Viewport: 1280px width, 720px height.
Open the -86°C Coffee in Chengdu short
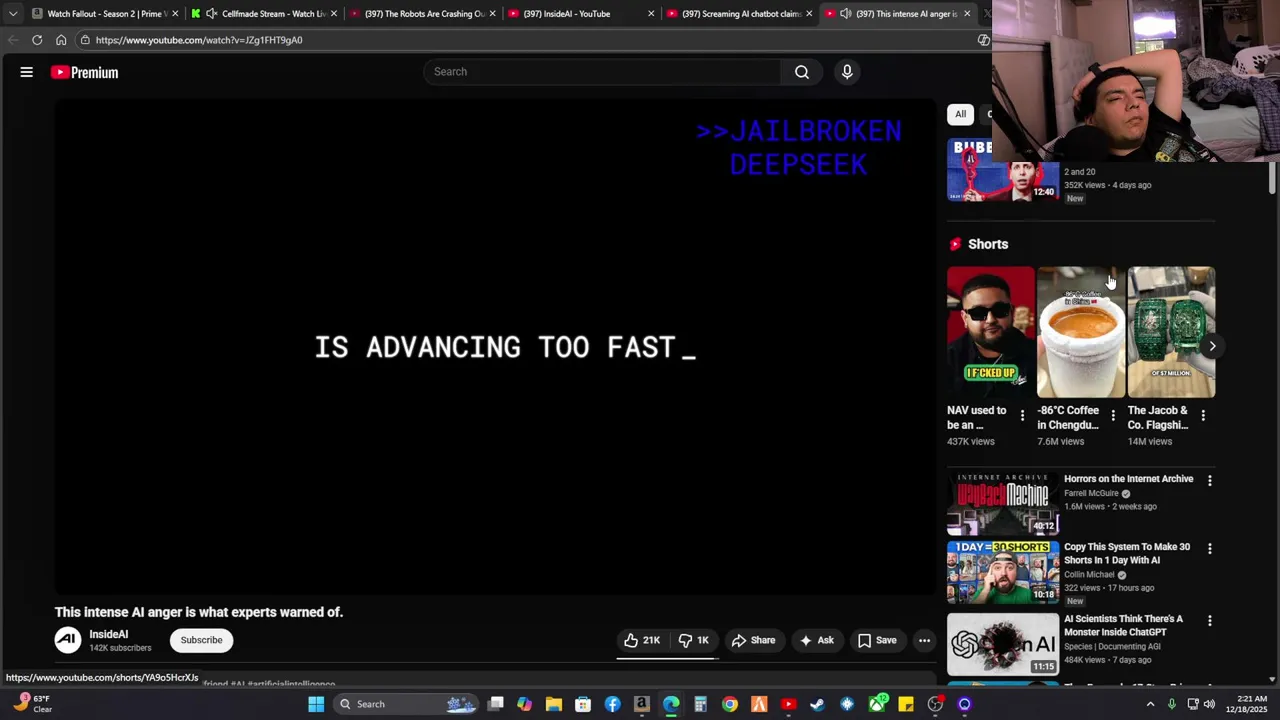1081,332
